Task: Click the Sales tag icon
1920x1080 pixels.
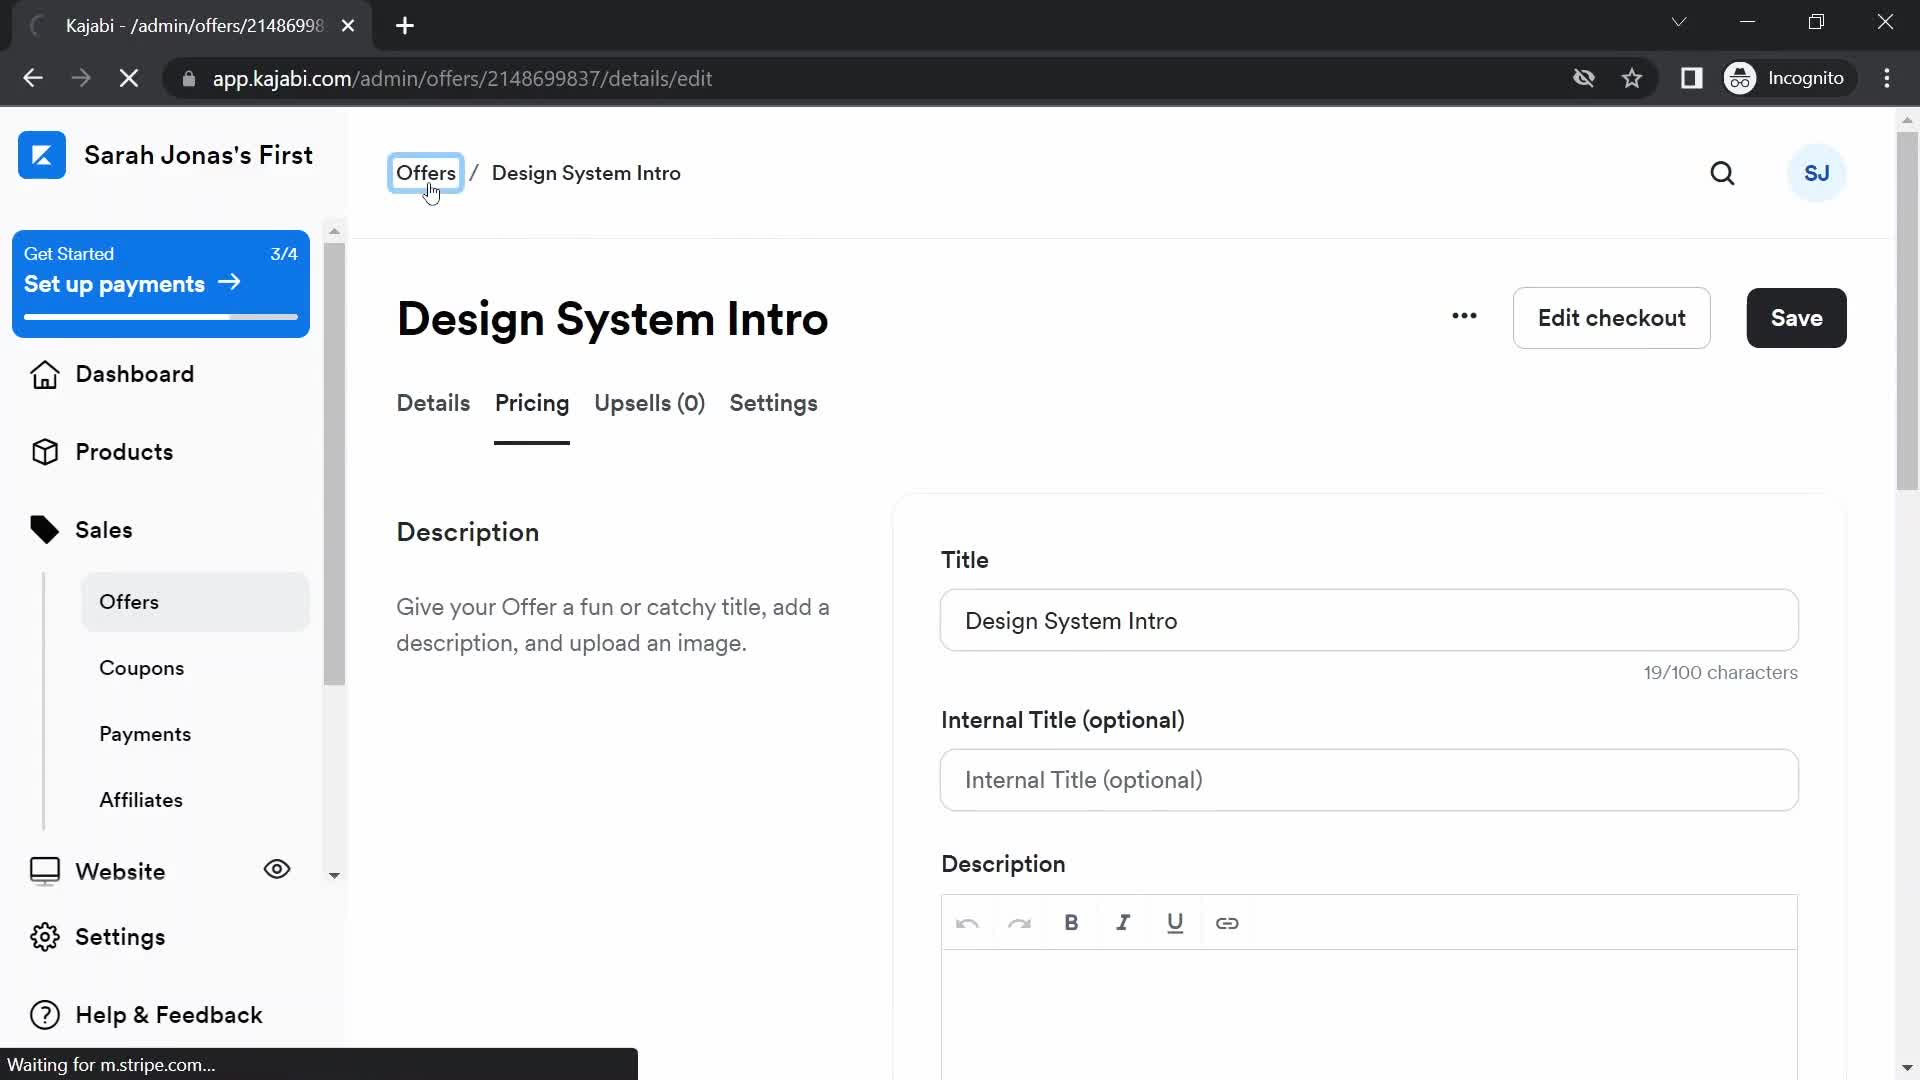Action: (44, 530)
